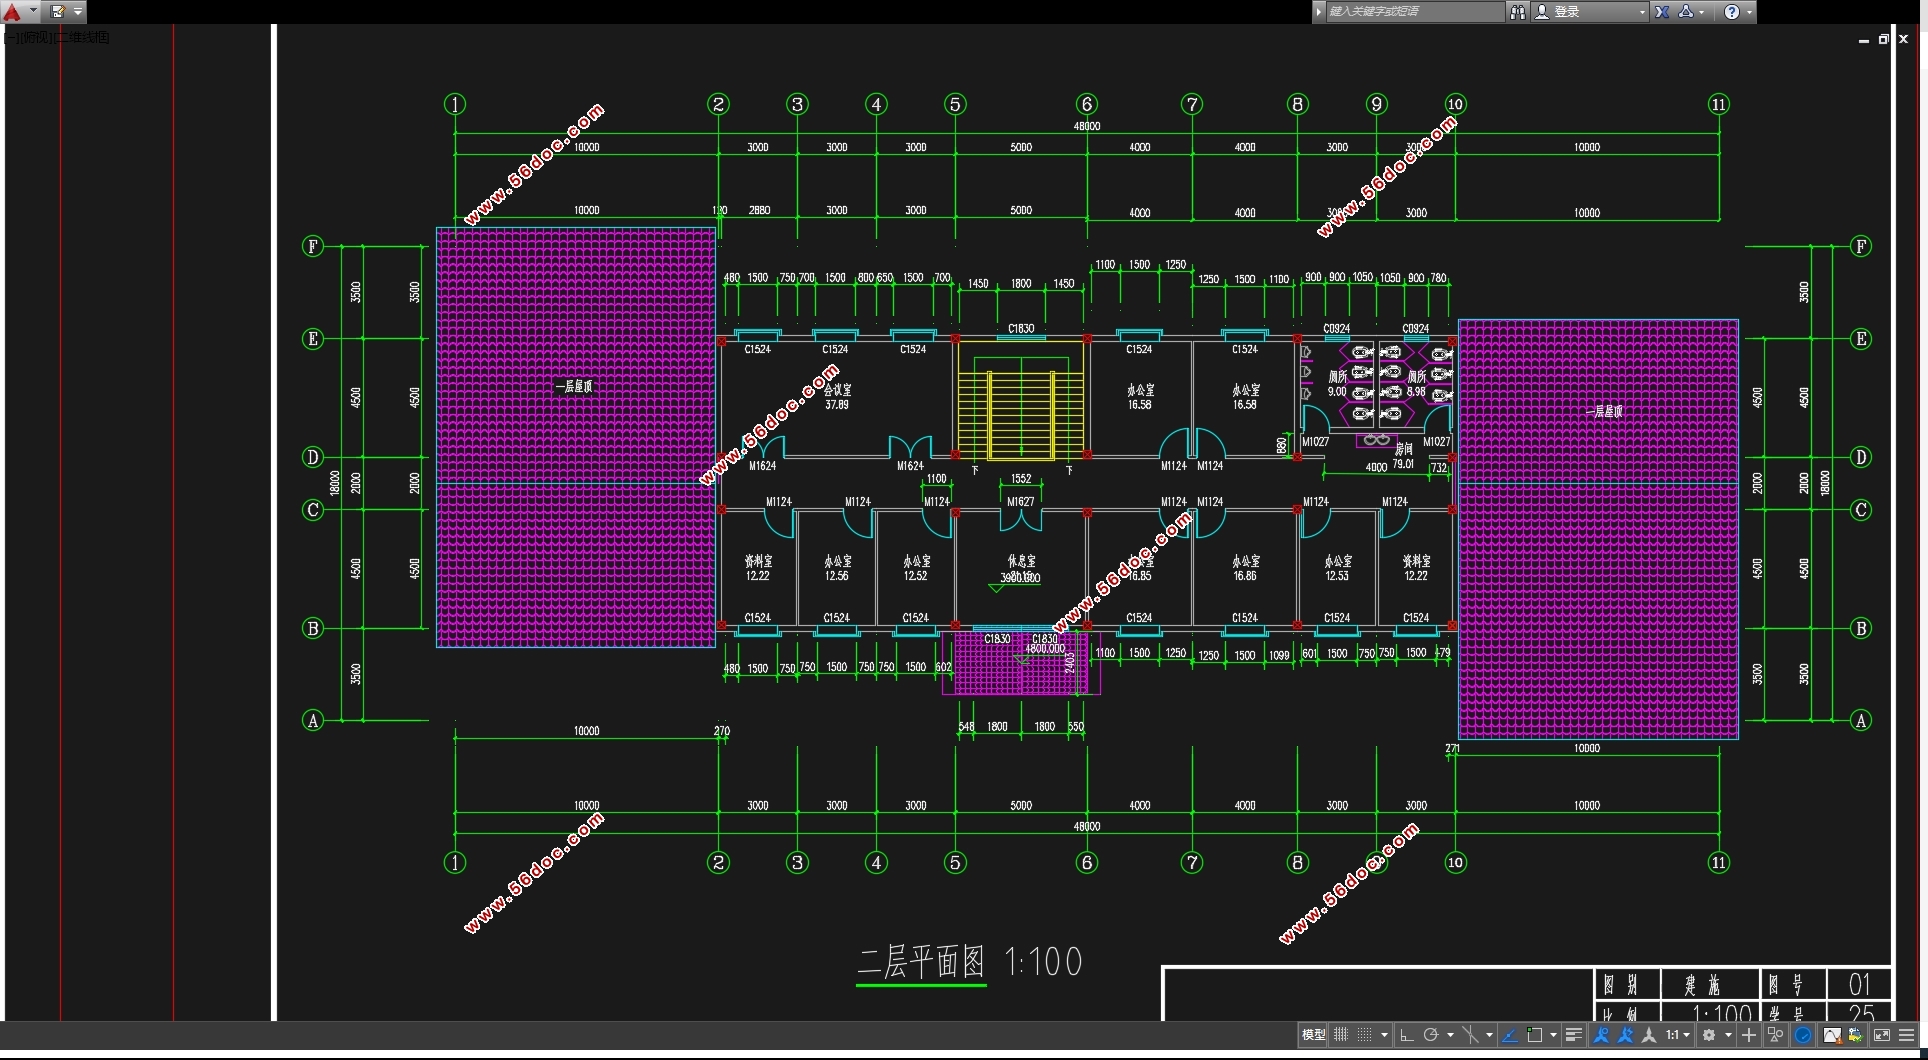The width and height of the screenshot is (1928, 1060).
Task: Click the graphics performance warning icon
Action: coord(1832,1035)
